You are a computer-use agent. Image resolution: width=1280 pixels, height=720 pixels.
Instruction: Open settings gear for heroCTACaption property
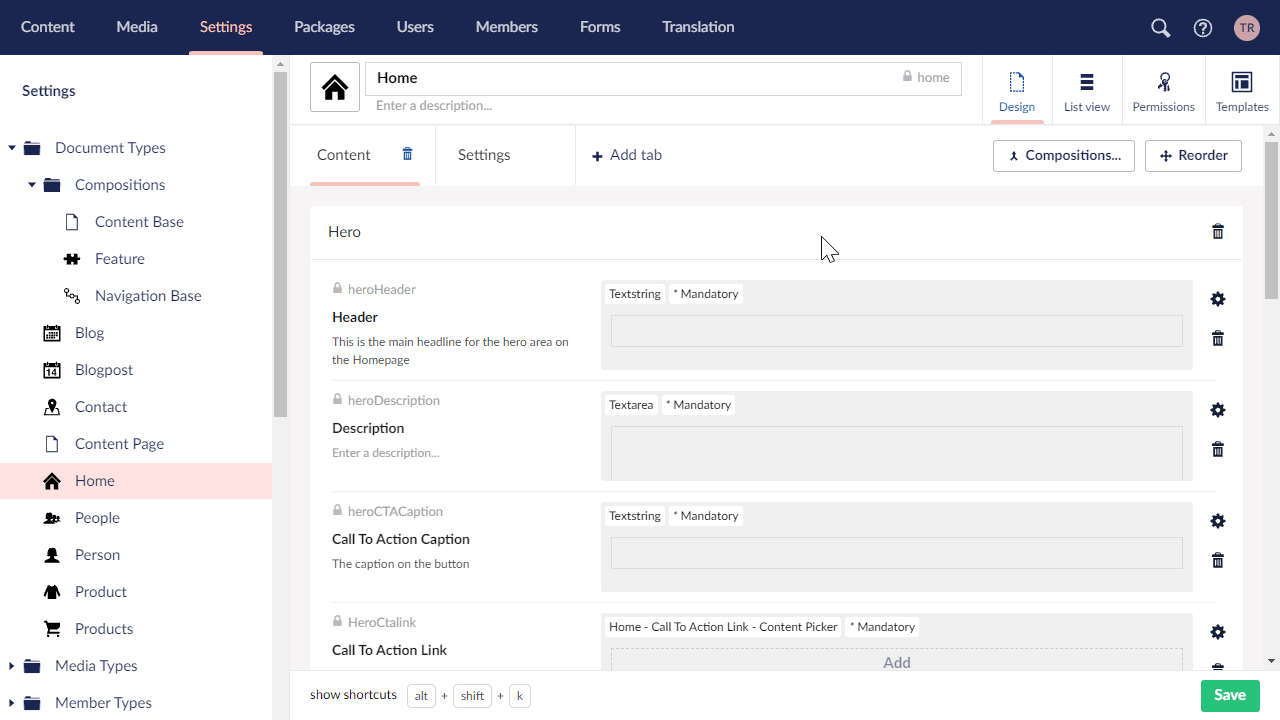[1218, 521]
